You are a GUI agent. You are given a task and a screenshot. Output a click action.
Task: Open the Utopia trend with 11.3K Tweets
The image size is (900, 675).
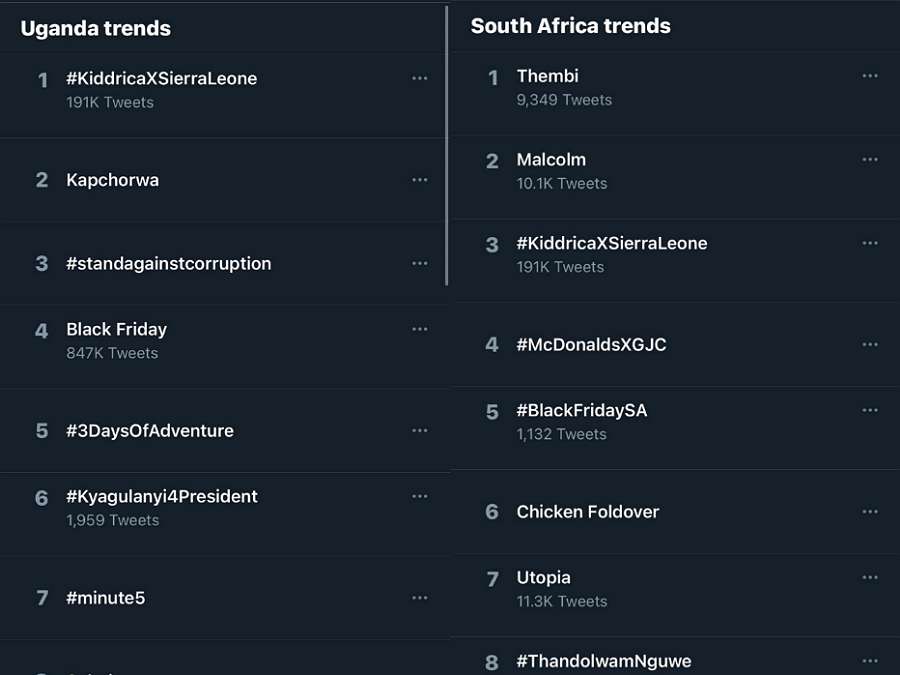[x=544, y=578]
